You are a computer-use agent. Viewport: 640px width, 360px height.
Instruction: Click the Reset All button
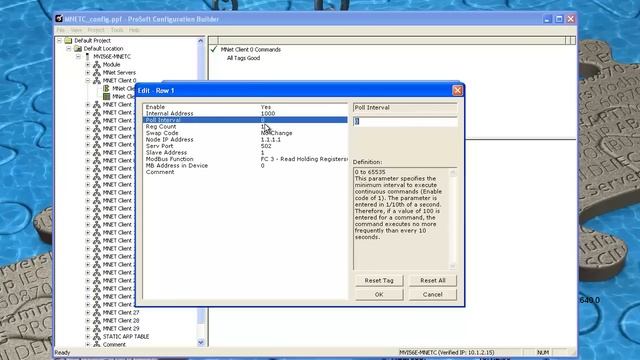point(433,280)
